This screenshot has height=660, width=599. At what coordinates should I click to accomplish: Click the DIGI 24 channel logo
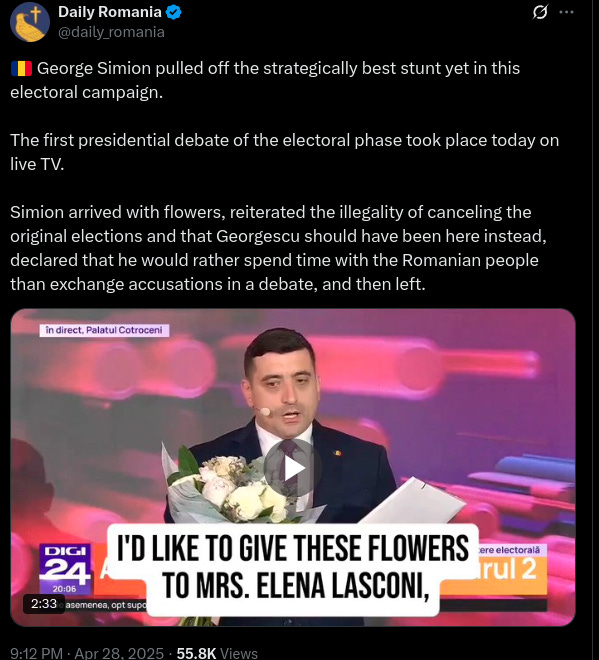click(65, 564)
